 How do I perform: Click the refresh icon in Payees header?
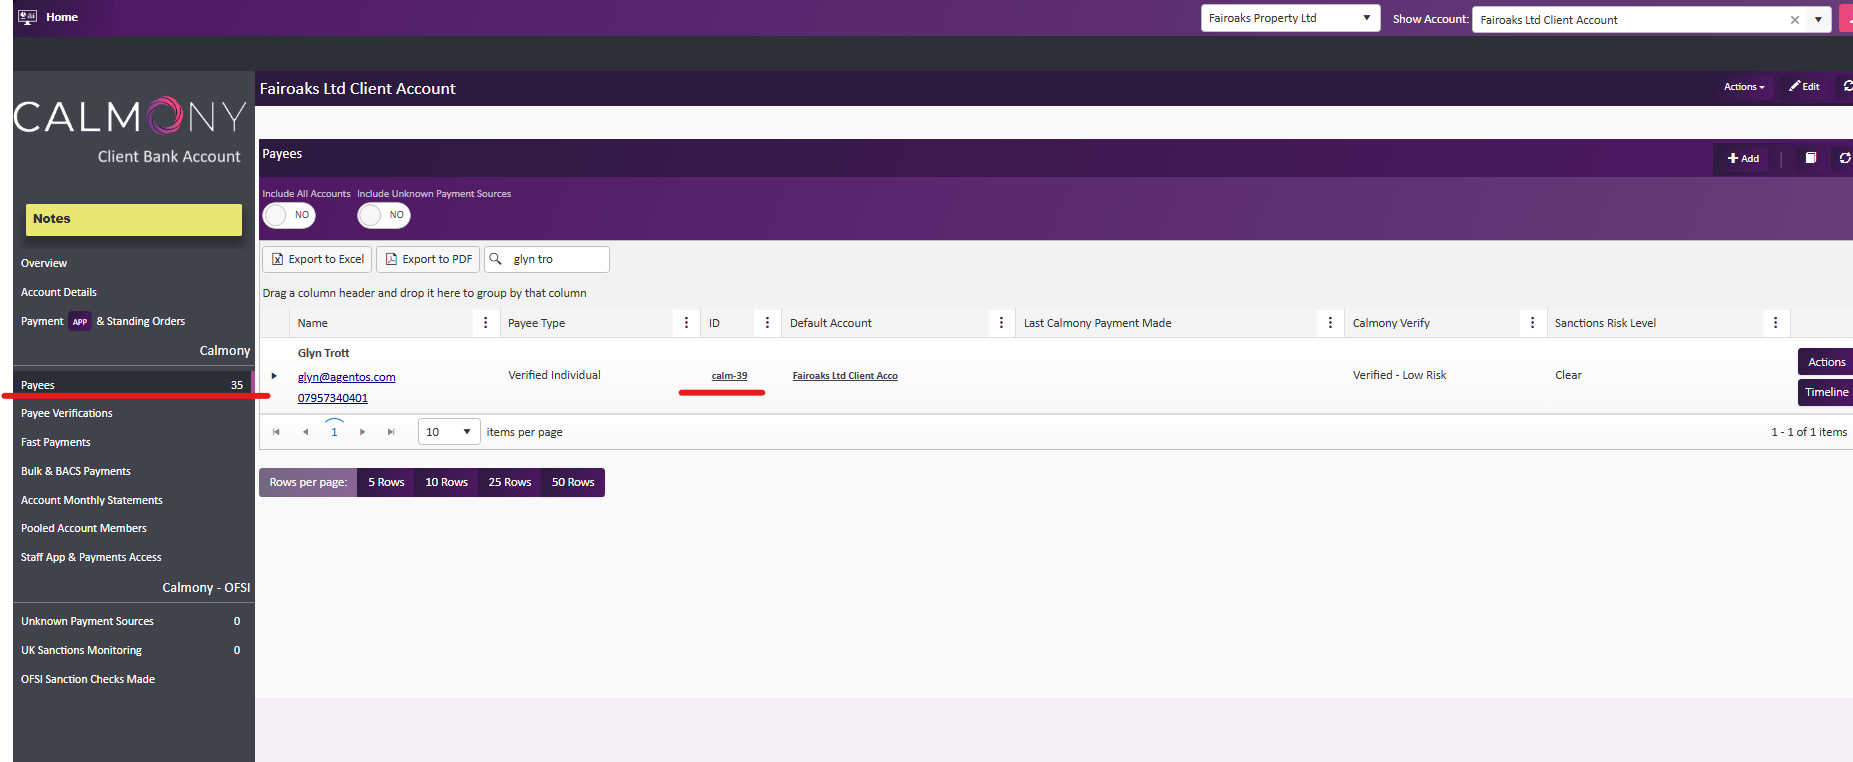[1844, 158]
